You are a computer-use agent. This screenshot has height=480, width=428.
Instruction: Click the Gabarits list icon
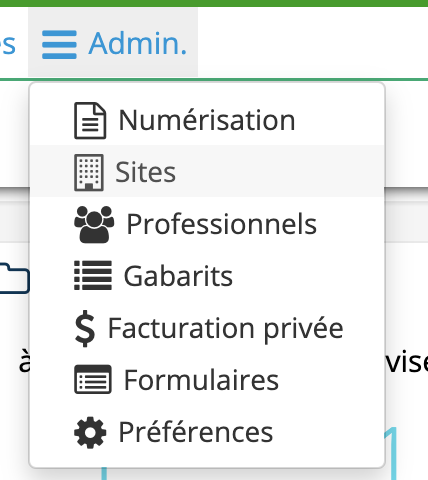(x=93, y=276)
